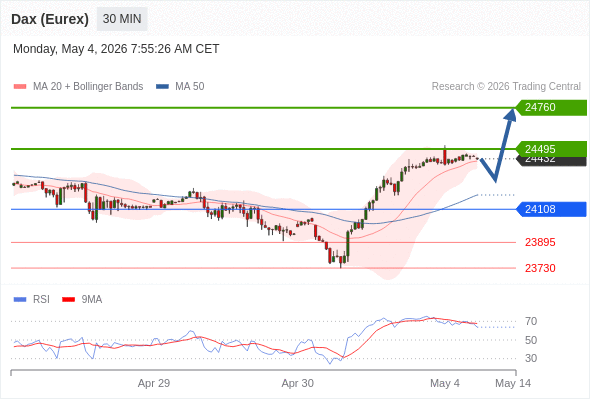Toggle the MA 20 + Bollinger Bands legend label
Viewport: 590px width, 400px height.
(x=88, y=87)
